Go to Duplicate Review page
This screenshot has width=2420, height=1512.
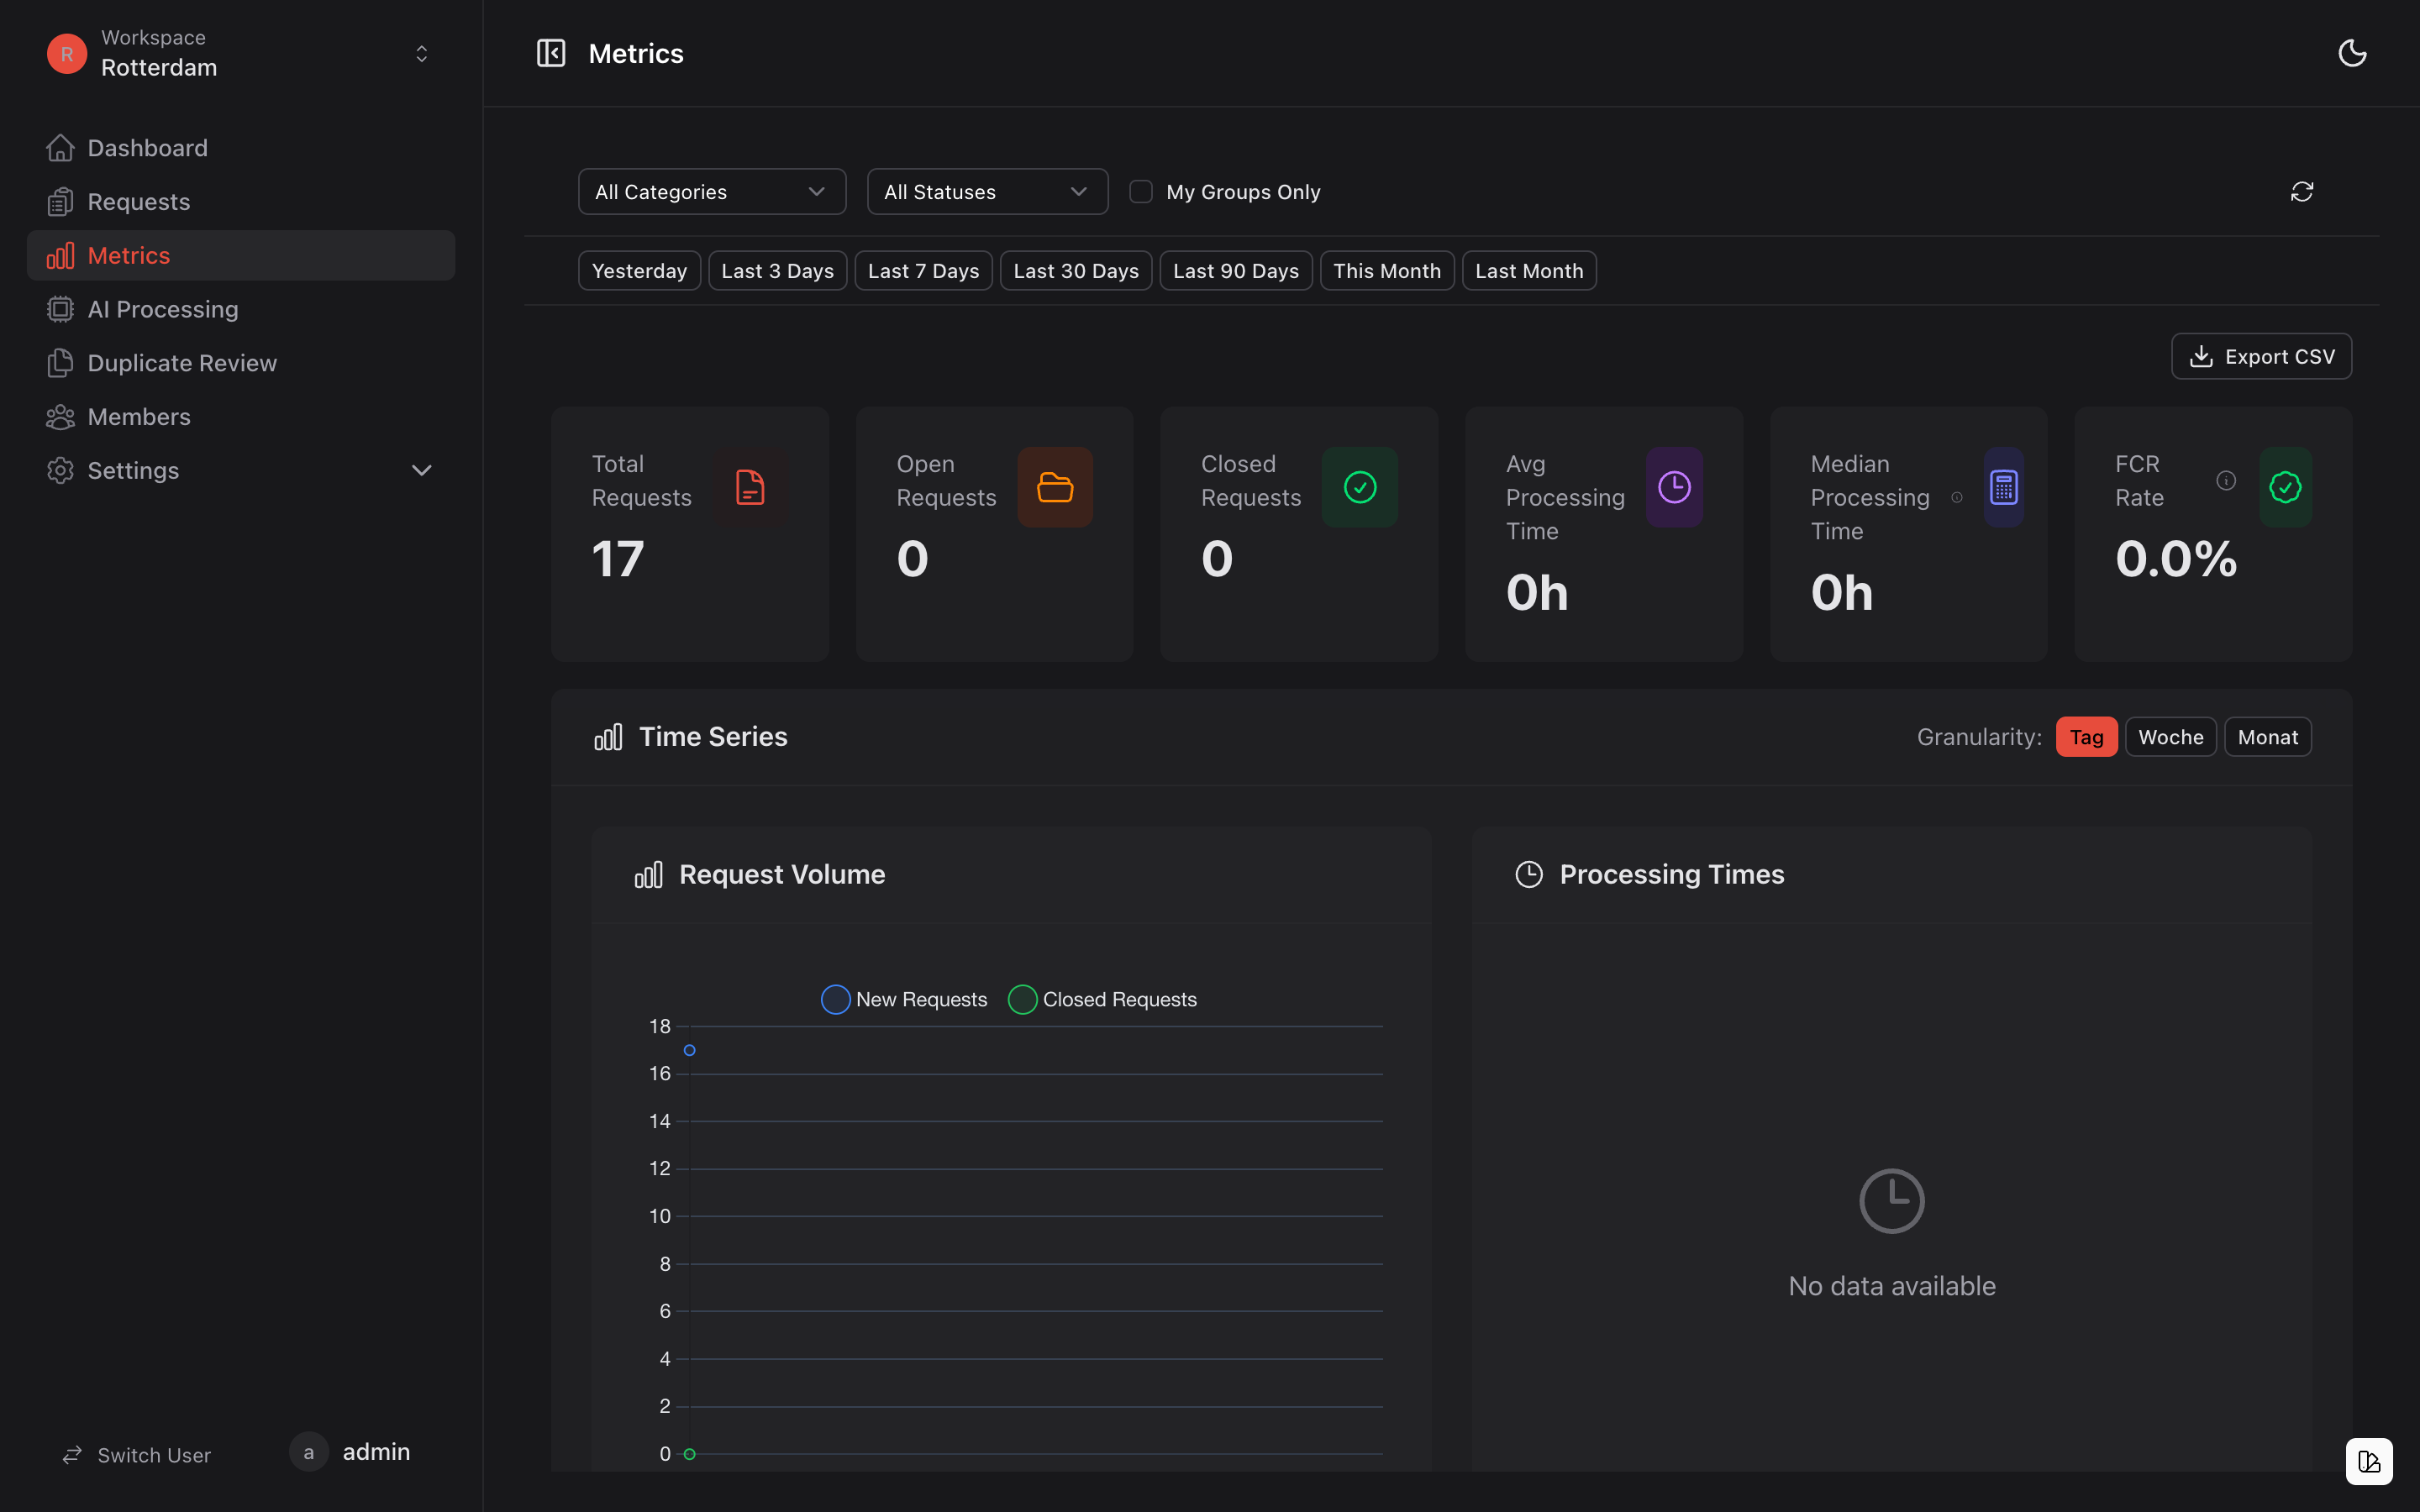181,363
